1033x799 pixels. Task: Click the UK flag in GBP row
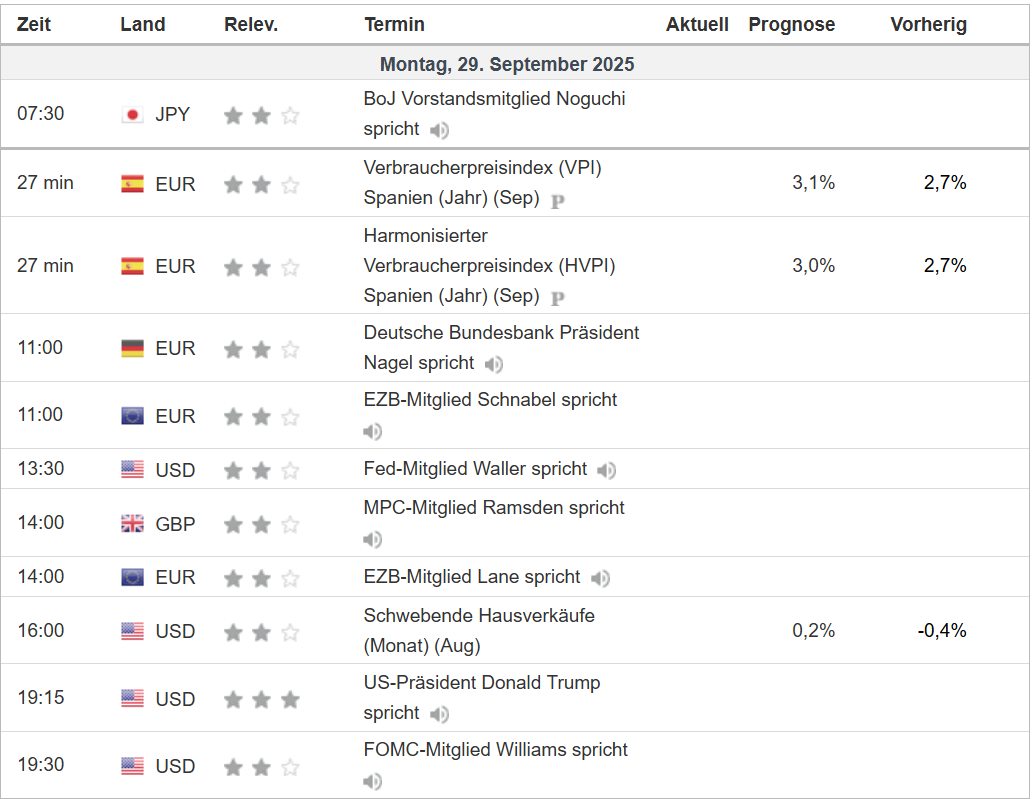pos(132,524)
